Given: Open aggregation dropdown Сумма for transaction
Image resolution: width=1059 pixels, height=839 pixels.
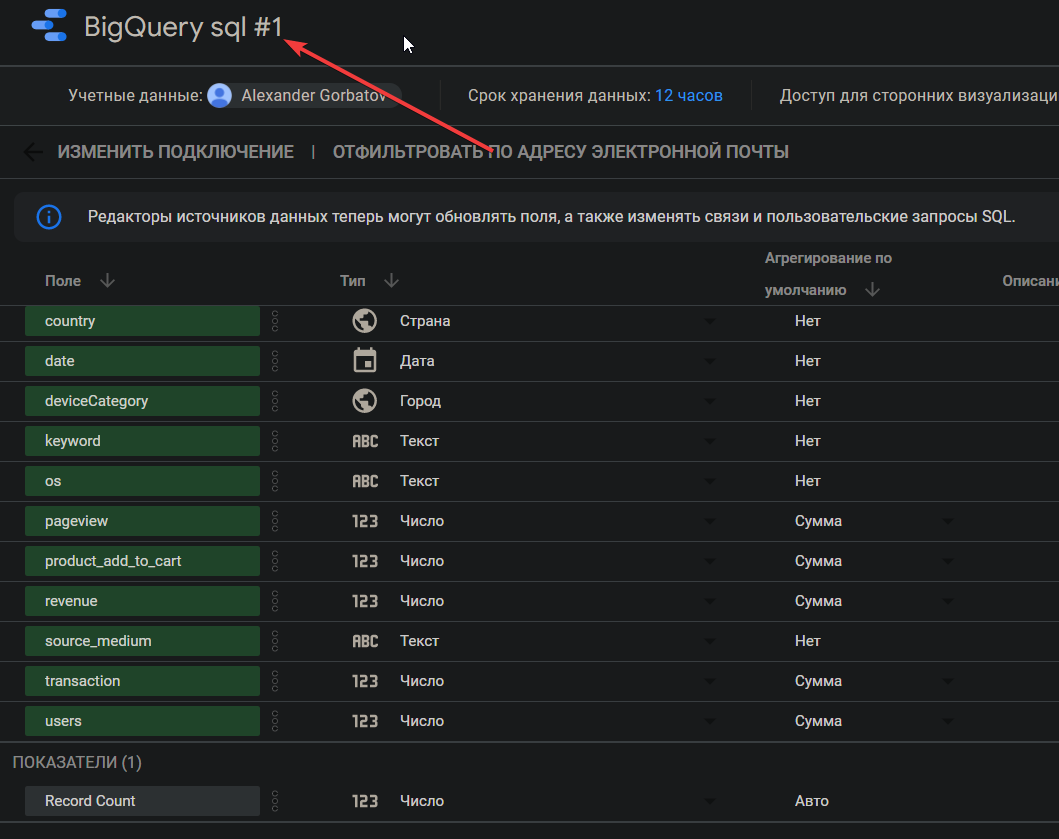Looking at the screenshot, I should pyautogui.click(x=874, y=681).
